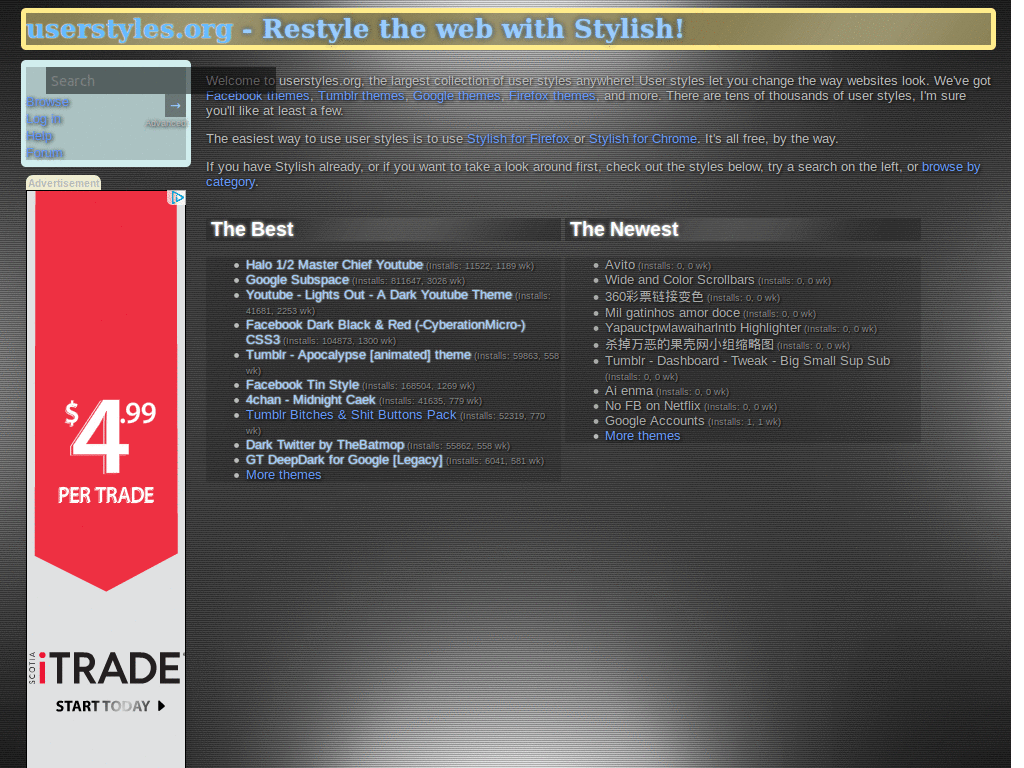Open the Avito style link
Viewport: 1024px width, 768px height.
click(x=620, y=265)
